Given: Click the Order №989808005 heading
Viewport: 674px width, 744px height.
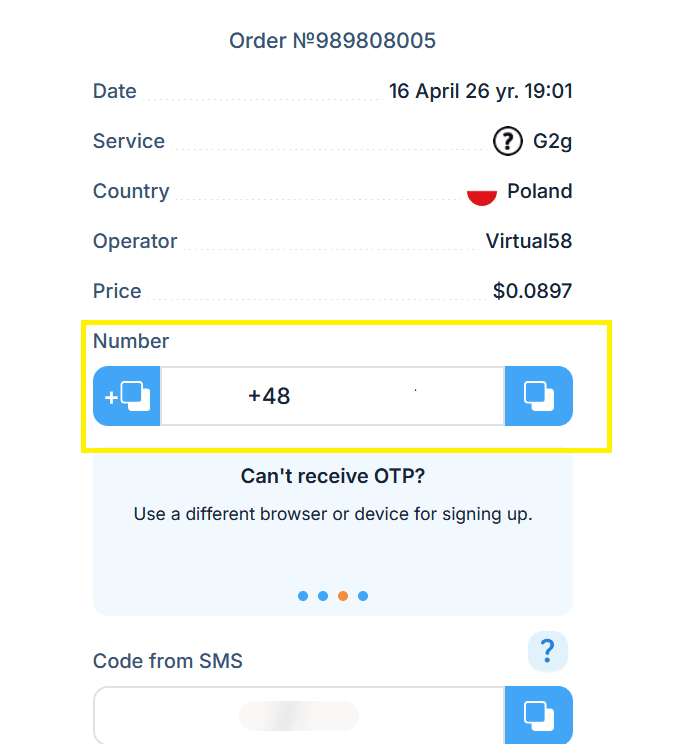Looking at the screenshot, I should pos(332,41).
